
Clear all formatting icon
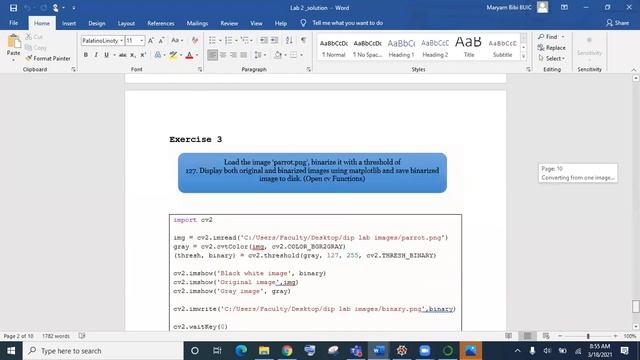coord(195,40)
